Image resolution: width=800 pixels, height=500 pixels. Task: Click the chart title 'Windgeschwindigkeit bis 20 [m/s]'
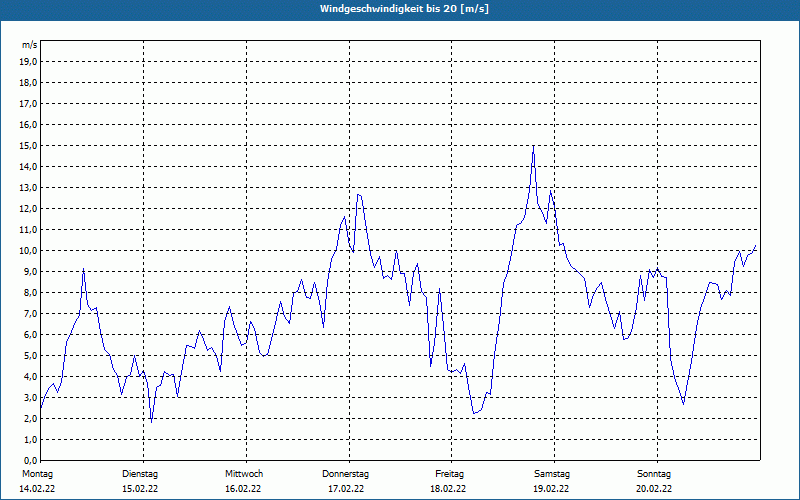(404, 9)
